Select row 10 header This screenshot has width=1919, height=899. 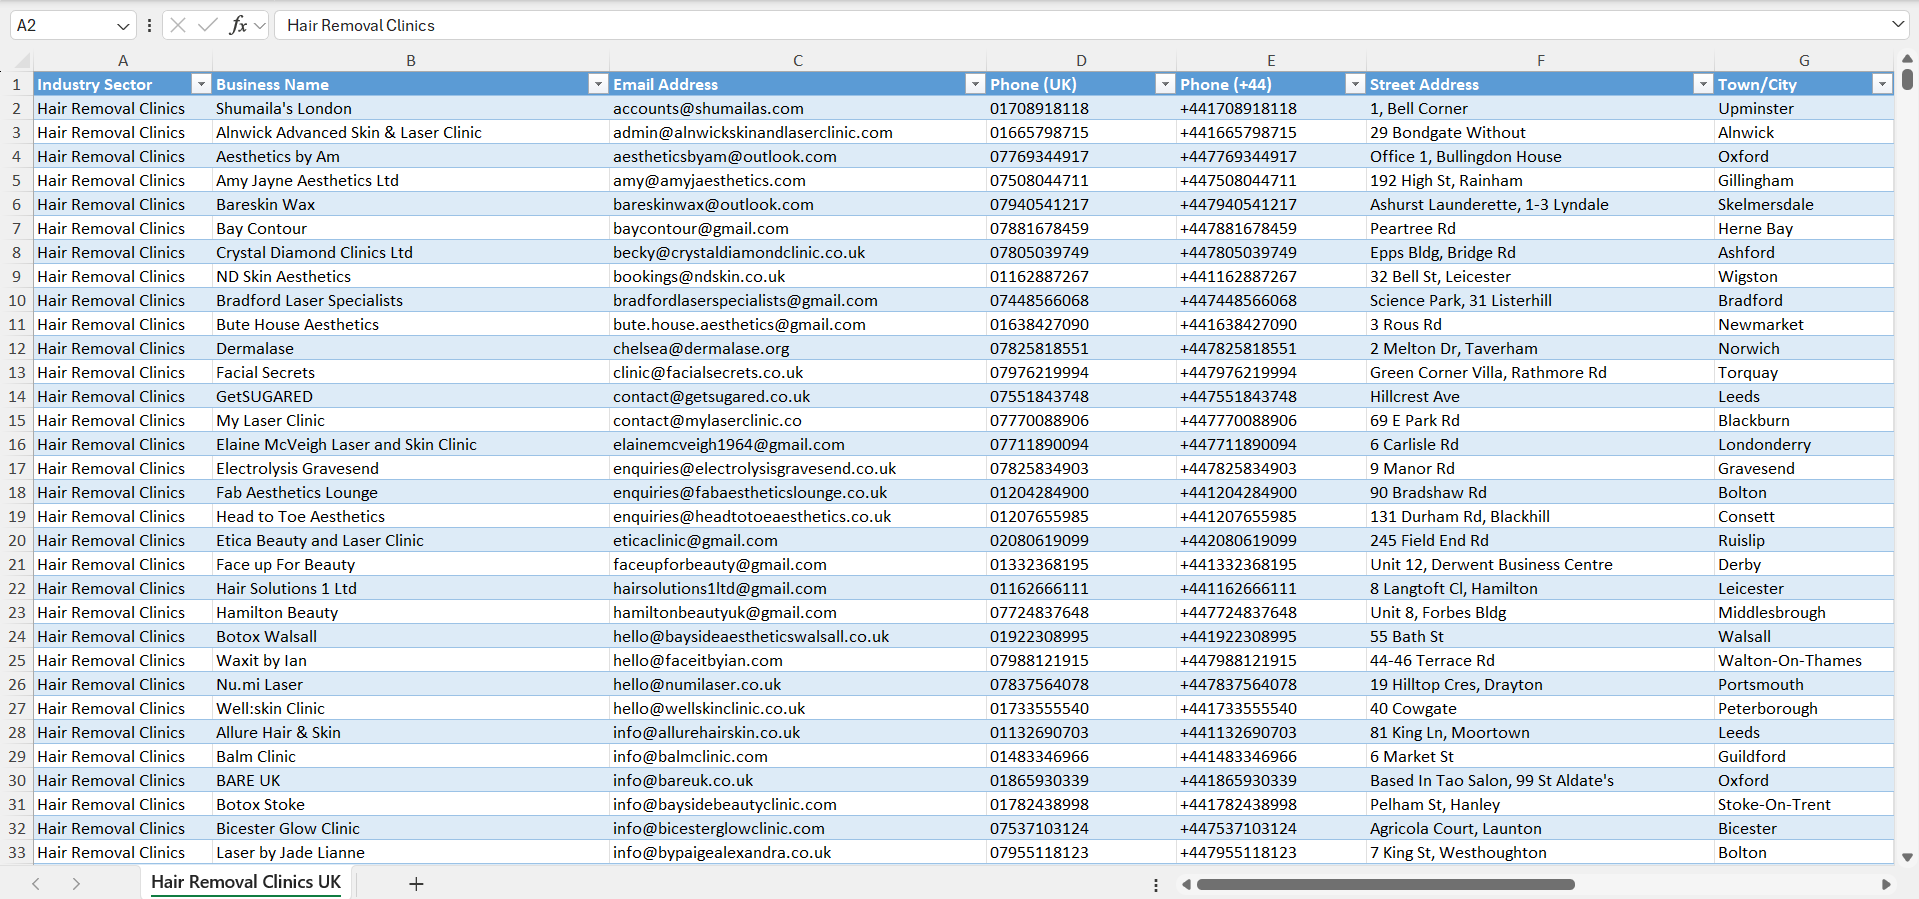(17, 300)
